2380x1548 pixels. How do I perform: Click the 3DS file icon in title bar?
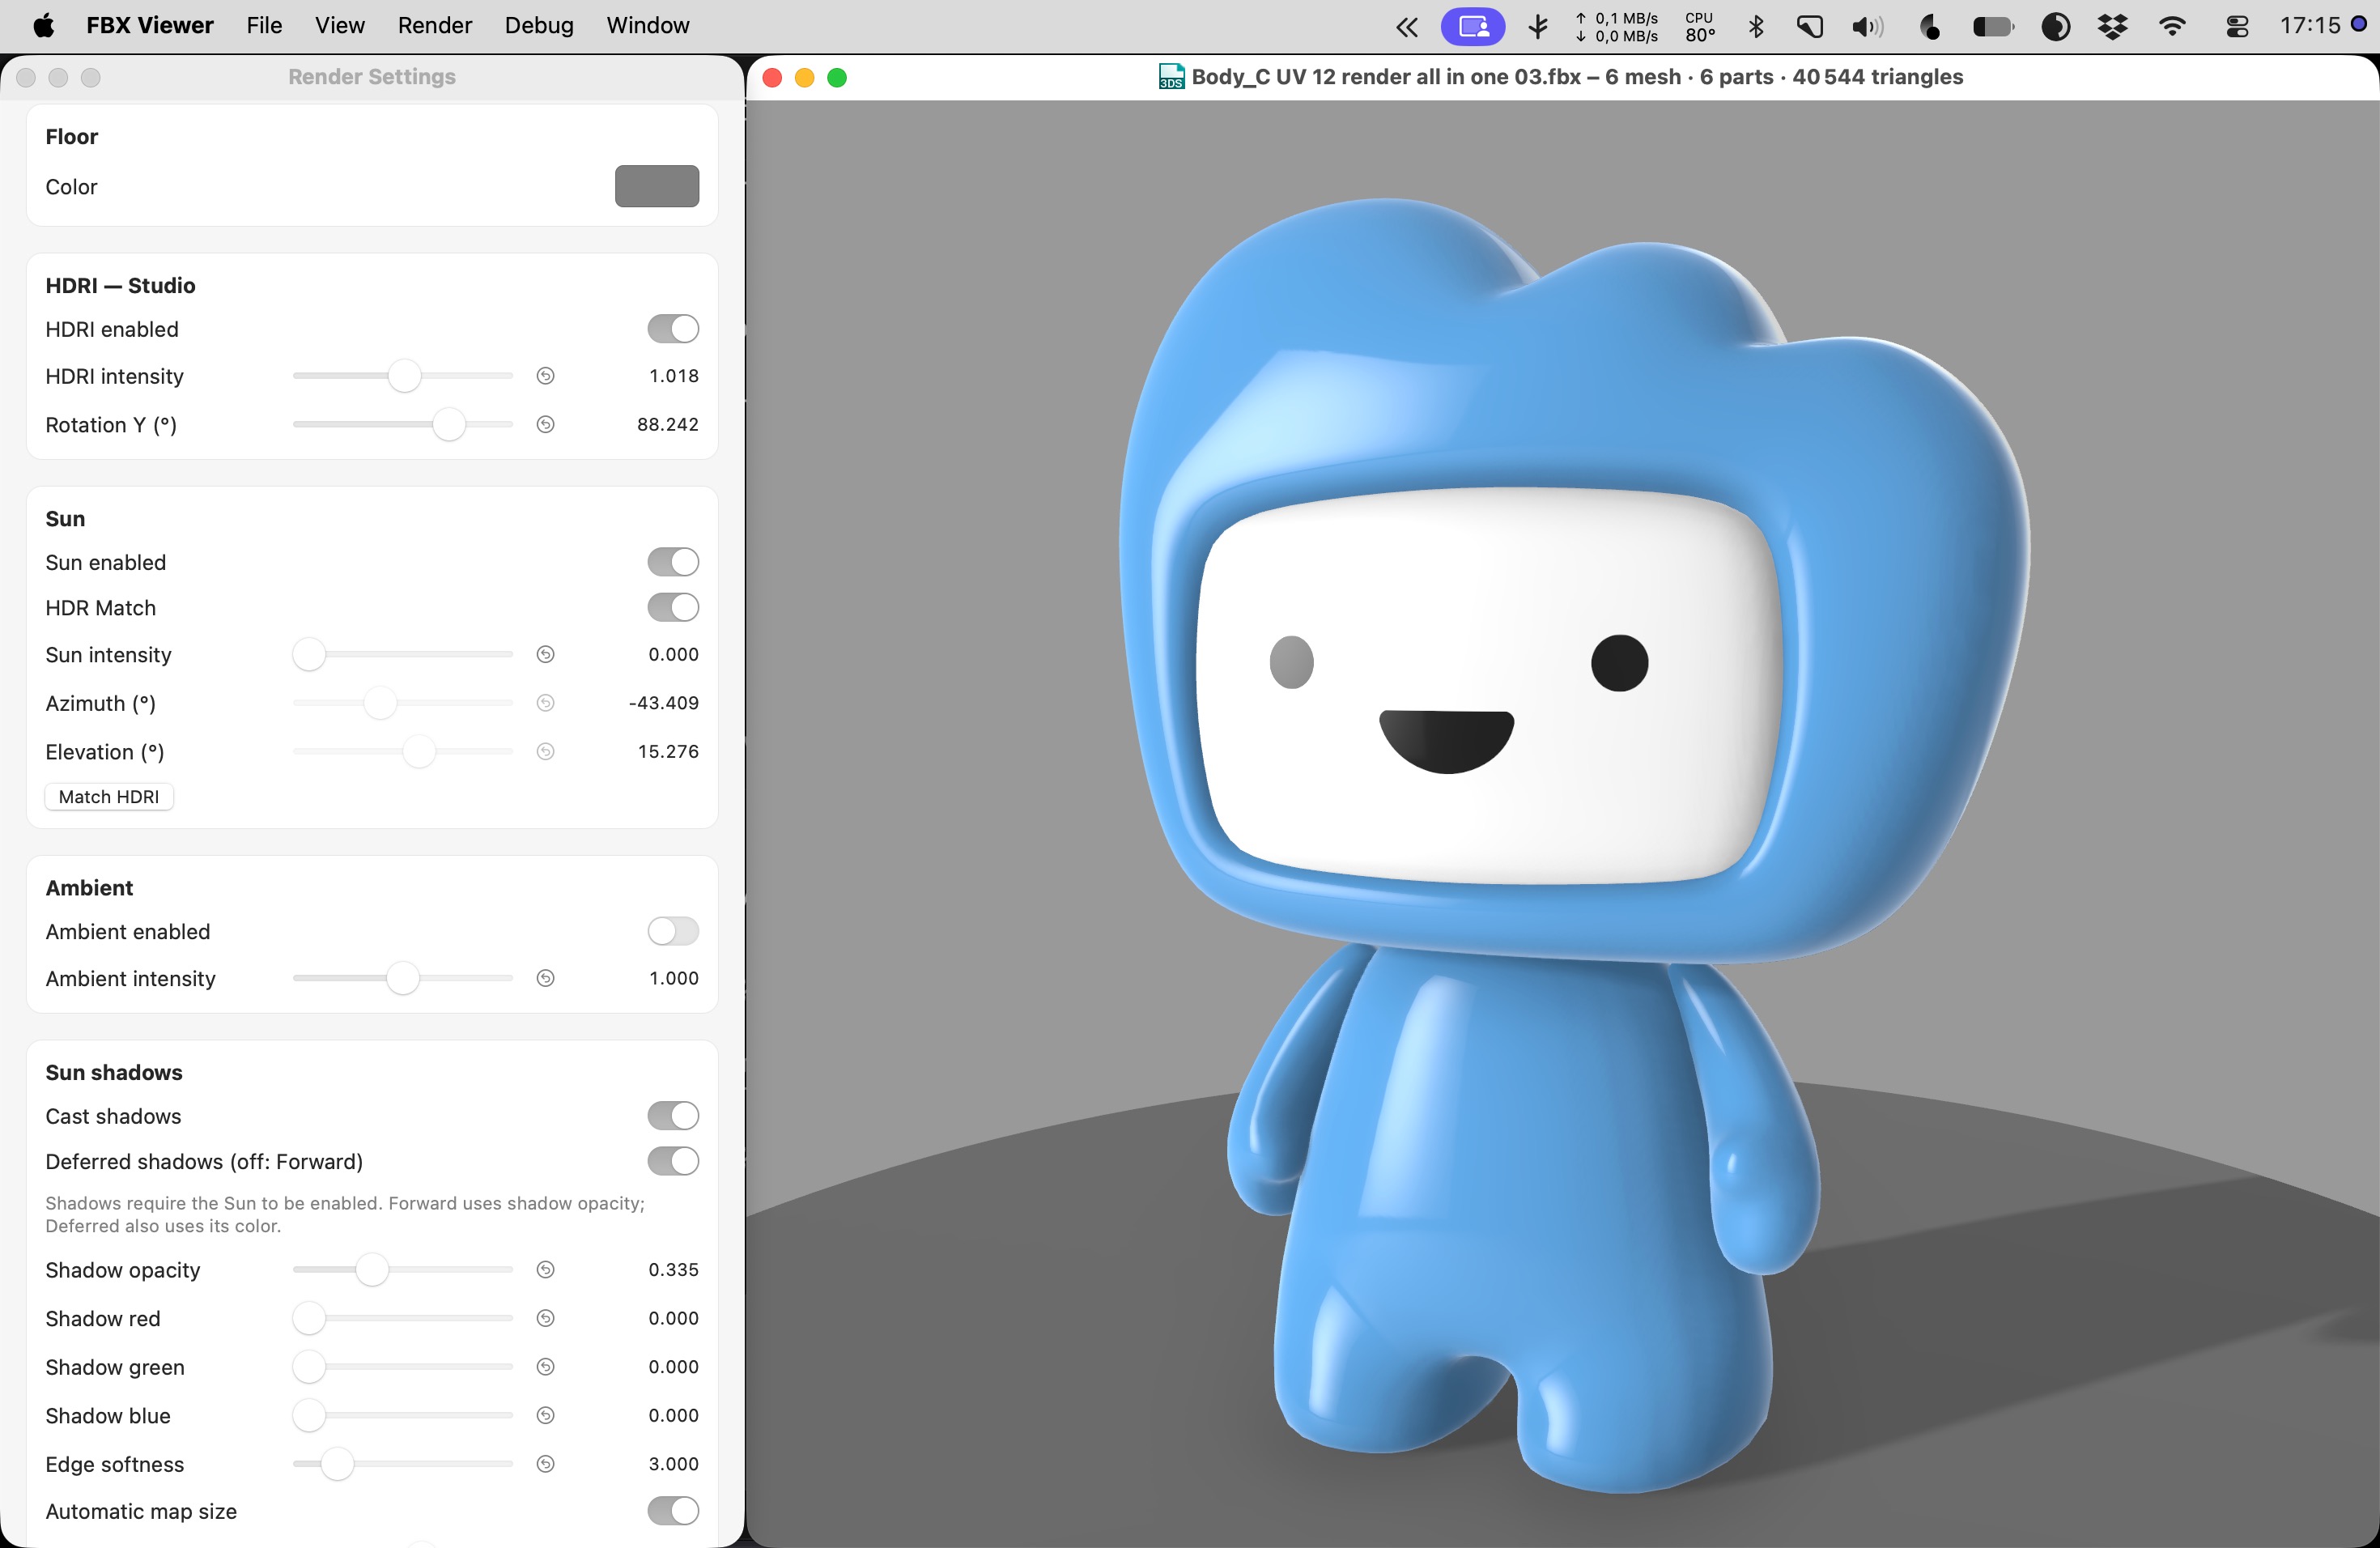point(1171,77)
